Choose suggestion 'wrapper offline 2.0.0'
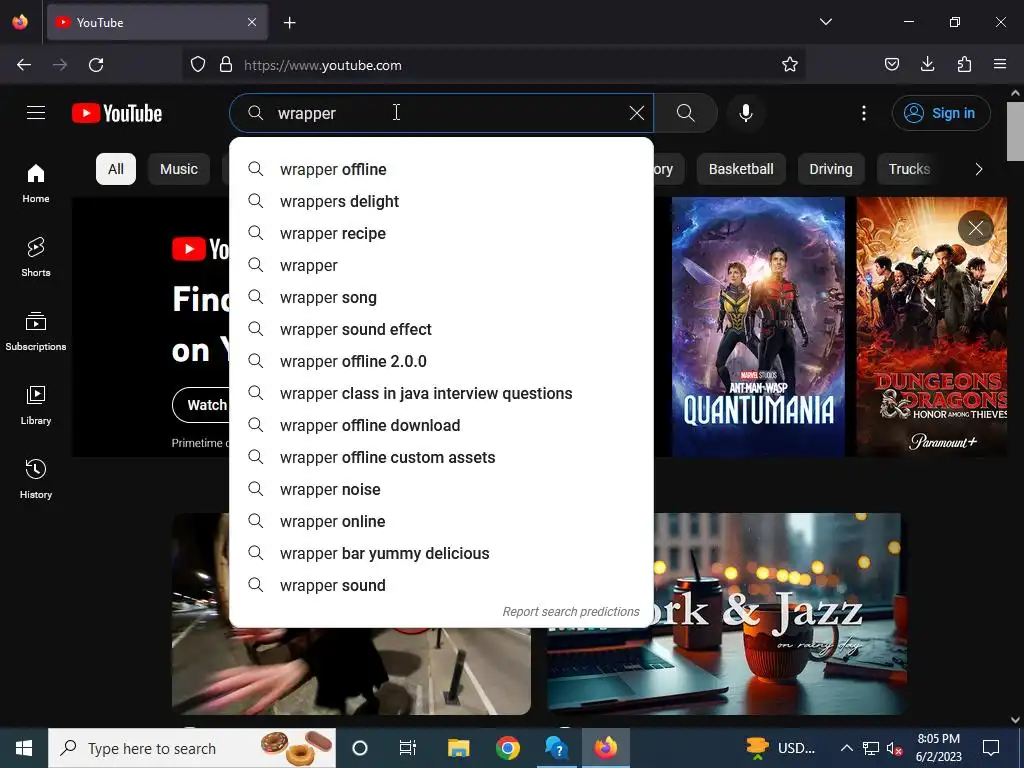The width and height of the screenshot is (1024, 768). click(x=441, y=361)
